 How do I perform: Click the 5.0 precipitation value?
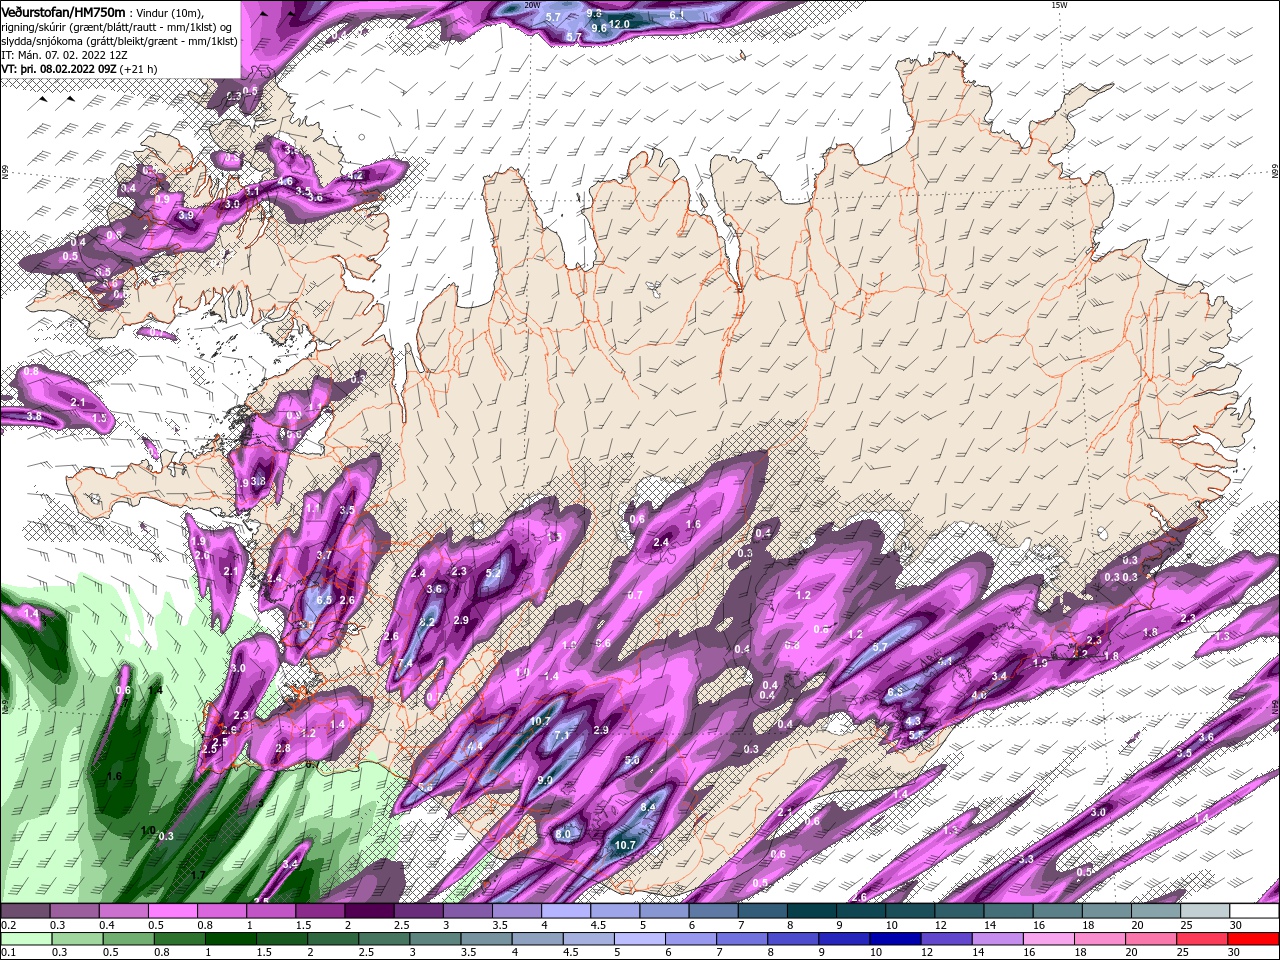[x=632, y=760]
